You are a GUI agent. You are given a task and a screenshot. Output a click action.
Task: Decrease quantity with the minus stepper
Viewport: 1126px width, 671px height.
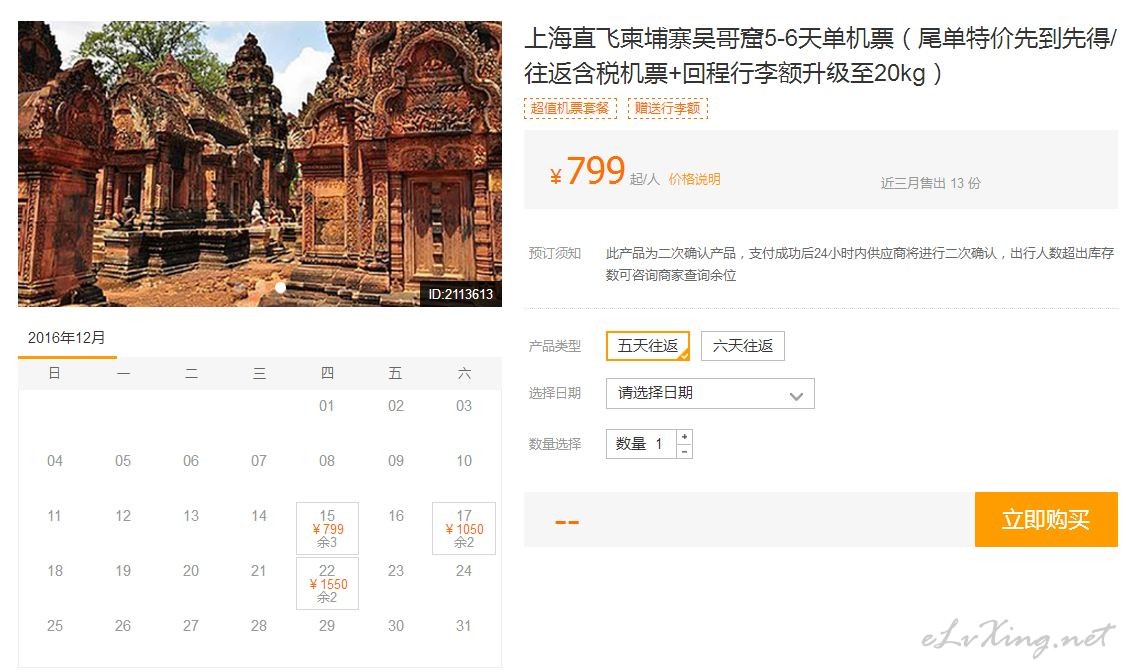point(684,452)
